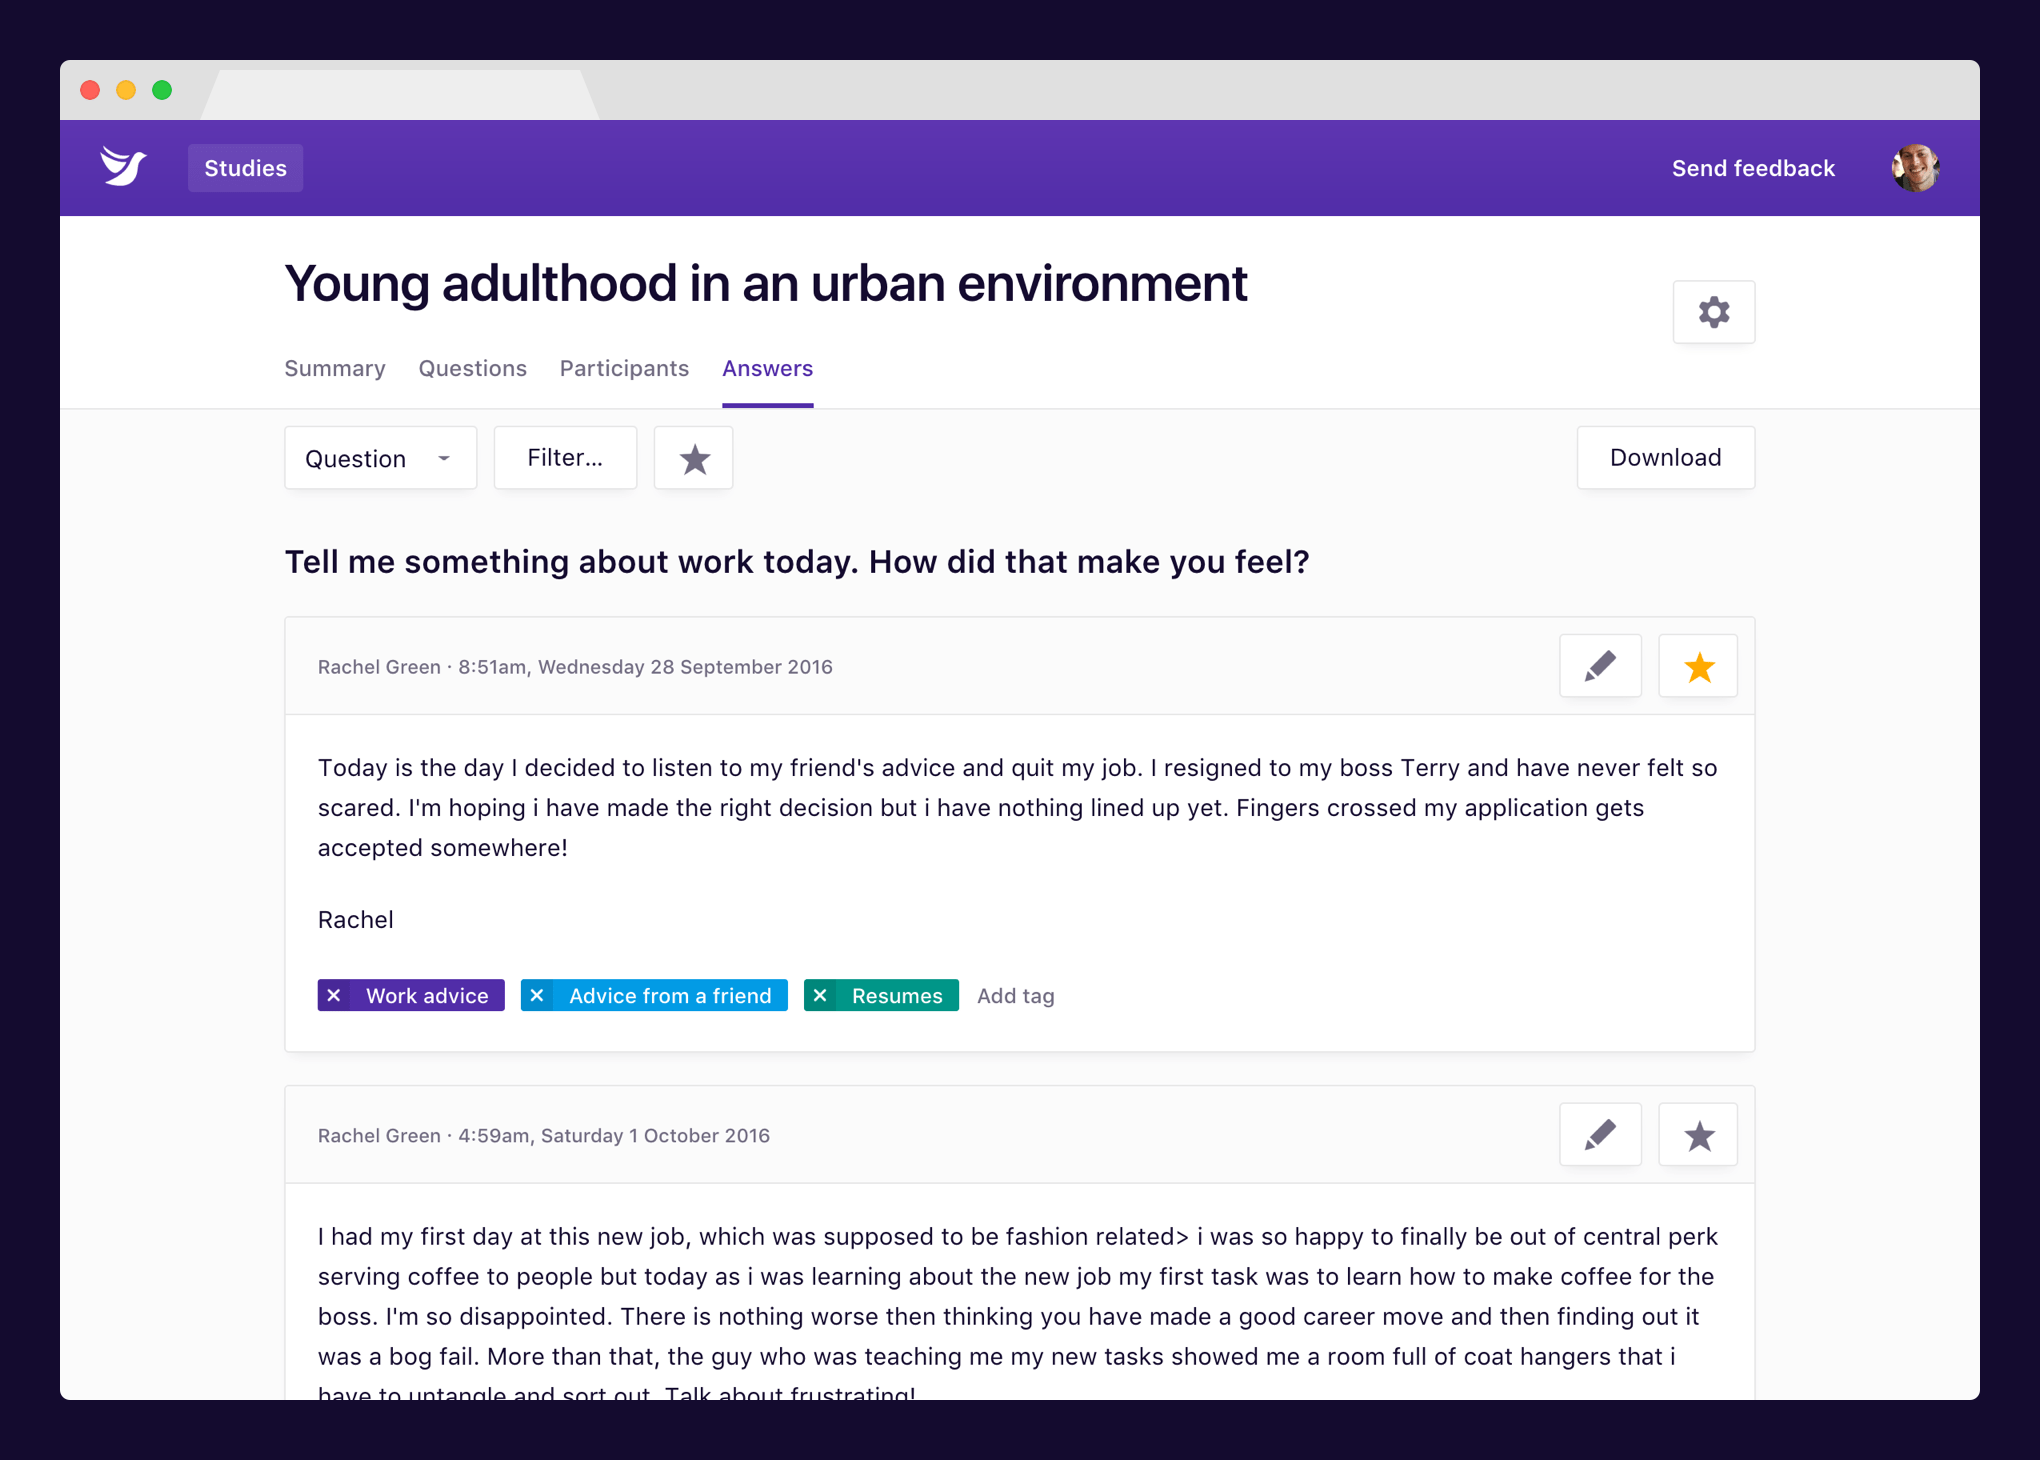The image size is (2040, 1460).
Task: Remove the Work advice tag
Action: 335,996
